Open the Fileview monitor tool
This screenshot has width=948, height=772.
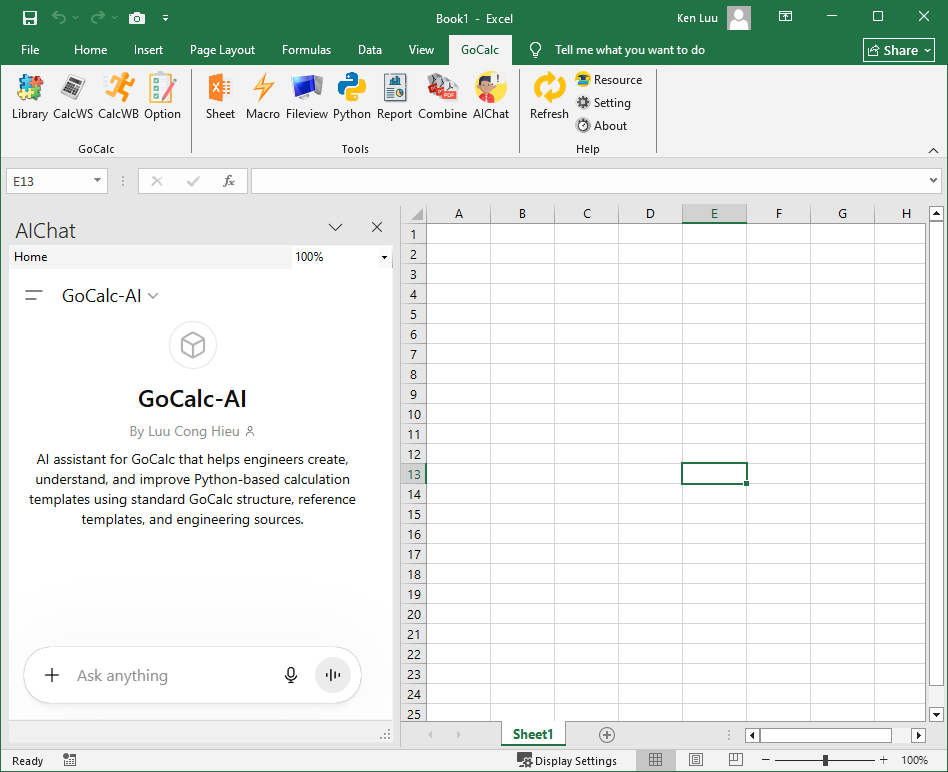point(307,96)
